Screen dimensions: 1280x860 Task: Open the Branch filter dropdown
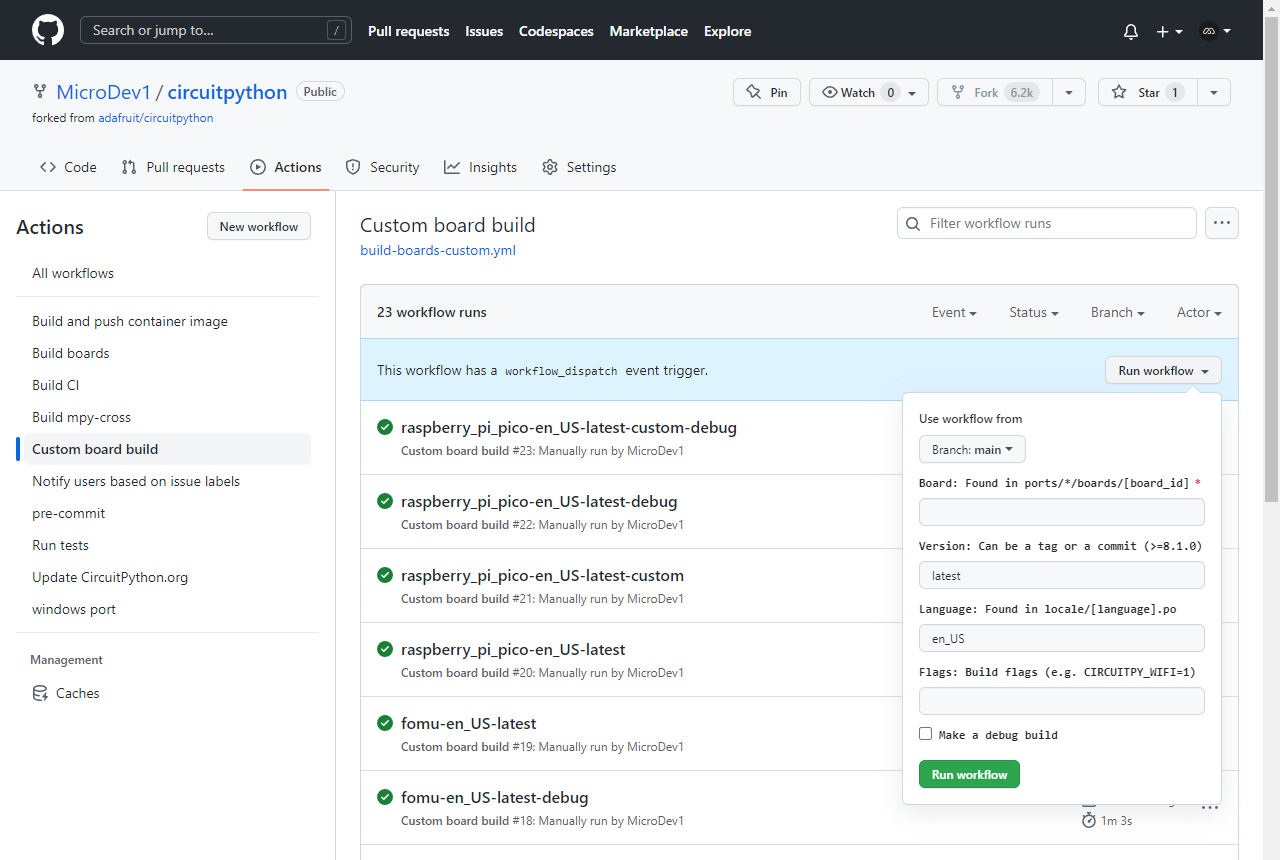[x=1118, y=312]
